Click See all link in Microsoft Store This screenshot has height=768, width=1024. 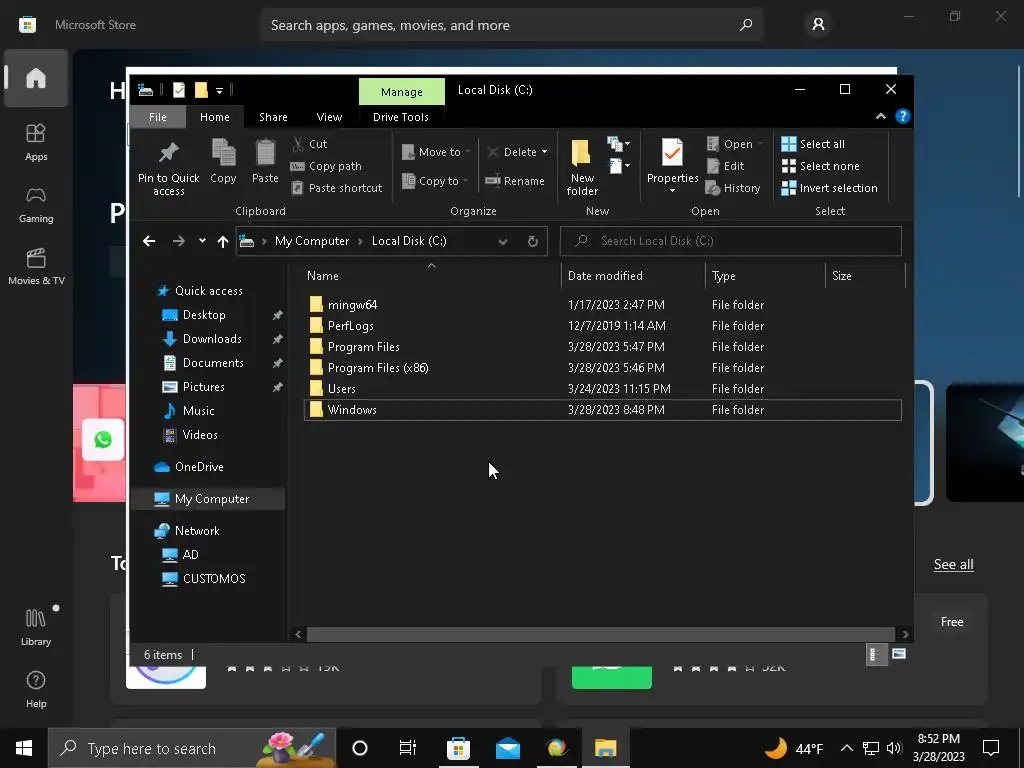[953, 564]
